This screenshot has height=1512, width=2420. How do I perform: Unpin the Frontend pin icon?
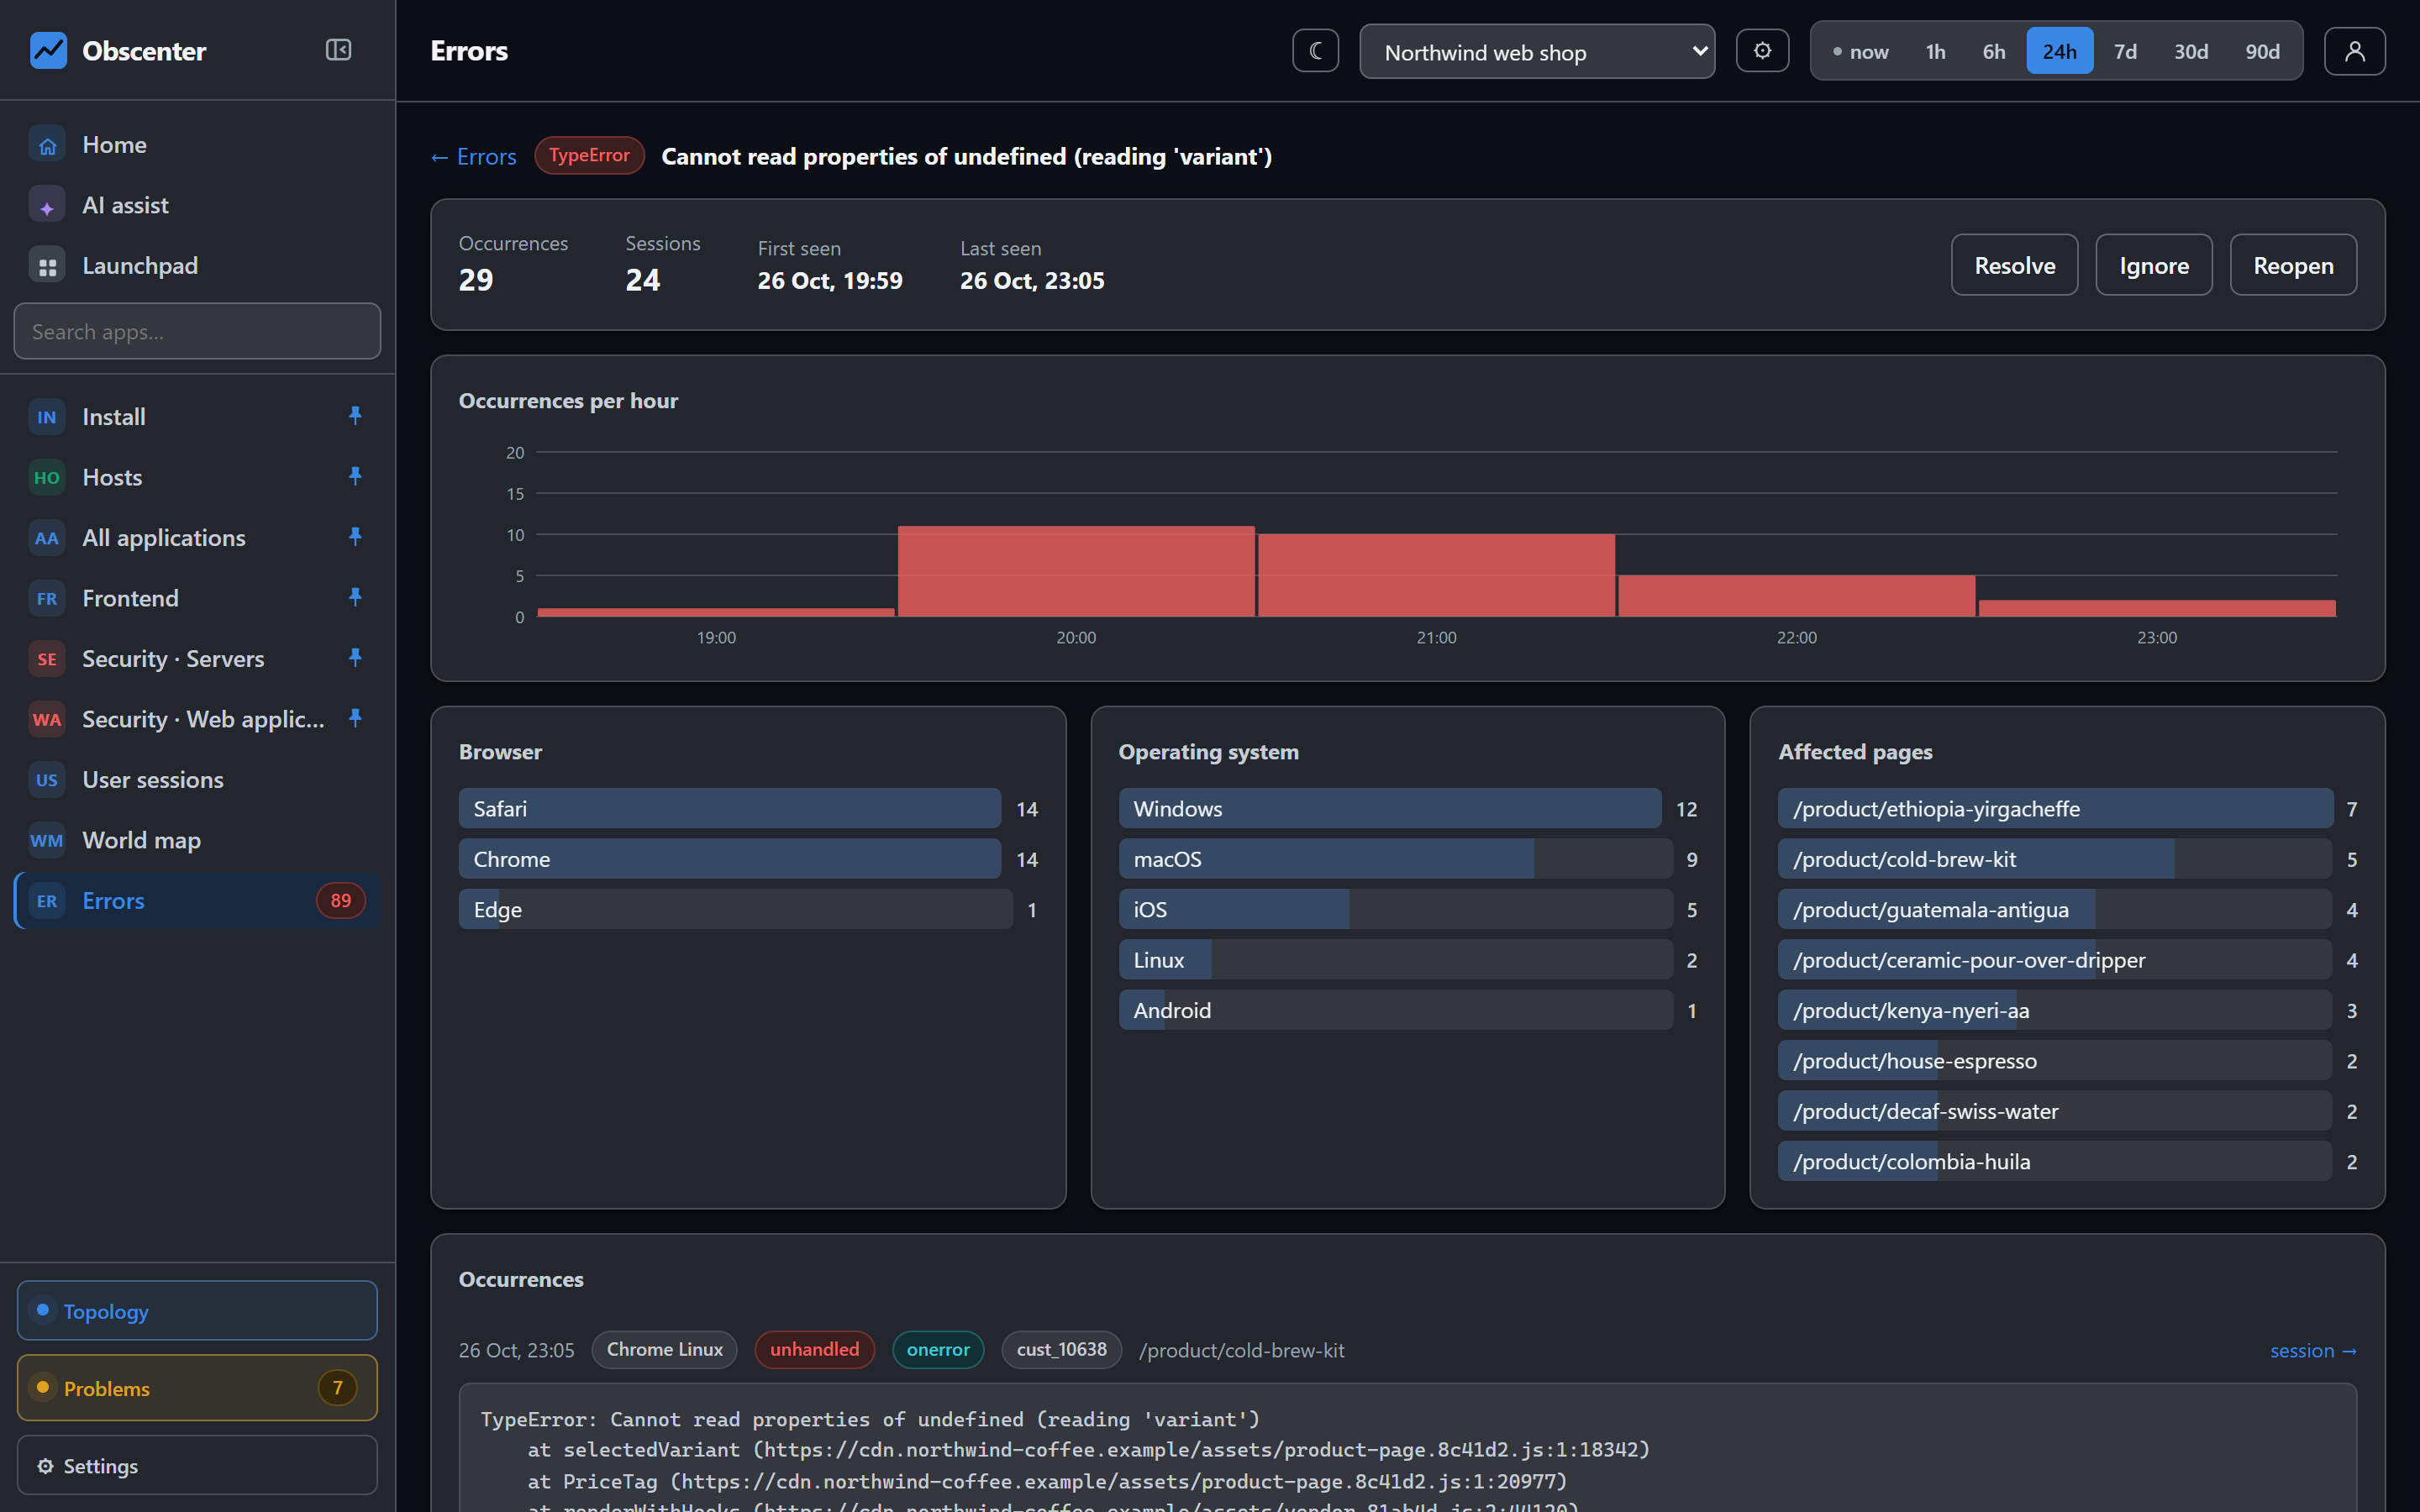[355, 598]
